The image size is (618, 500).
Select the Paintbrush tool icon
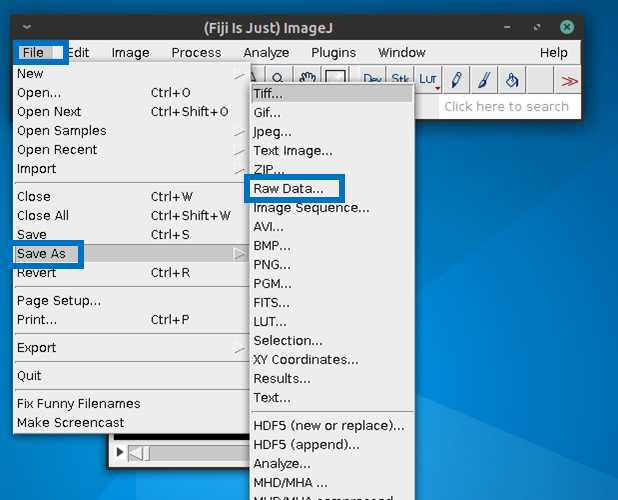(x=484, y=80)
